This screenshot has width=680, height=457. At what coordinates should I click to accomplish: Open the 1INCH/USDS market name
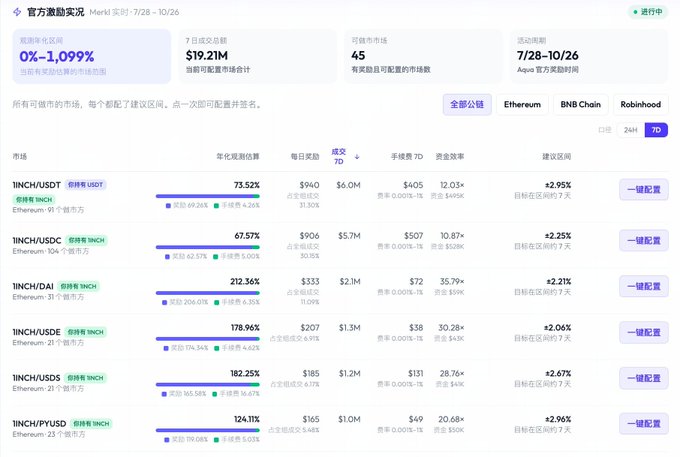[36, 378]
